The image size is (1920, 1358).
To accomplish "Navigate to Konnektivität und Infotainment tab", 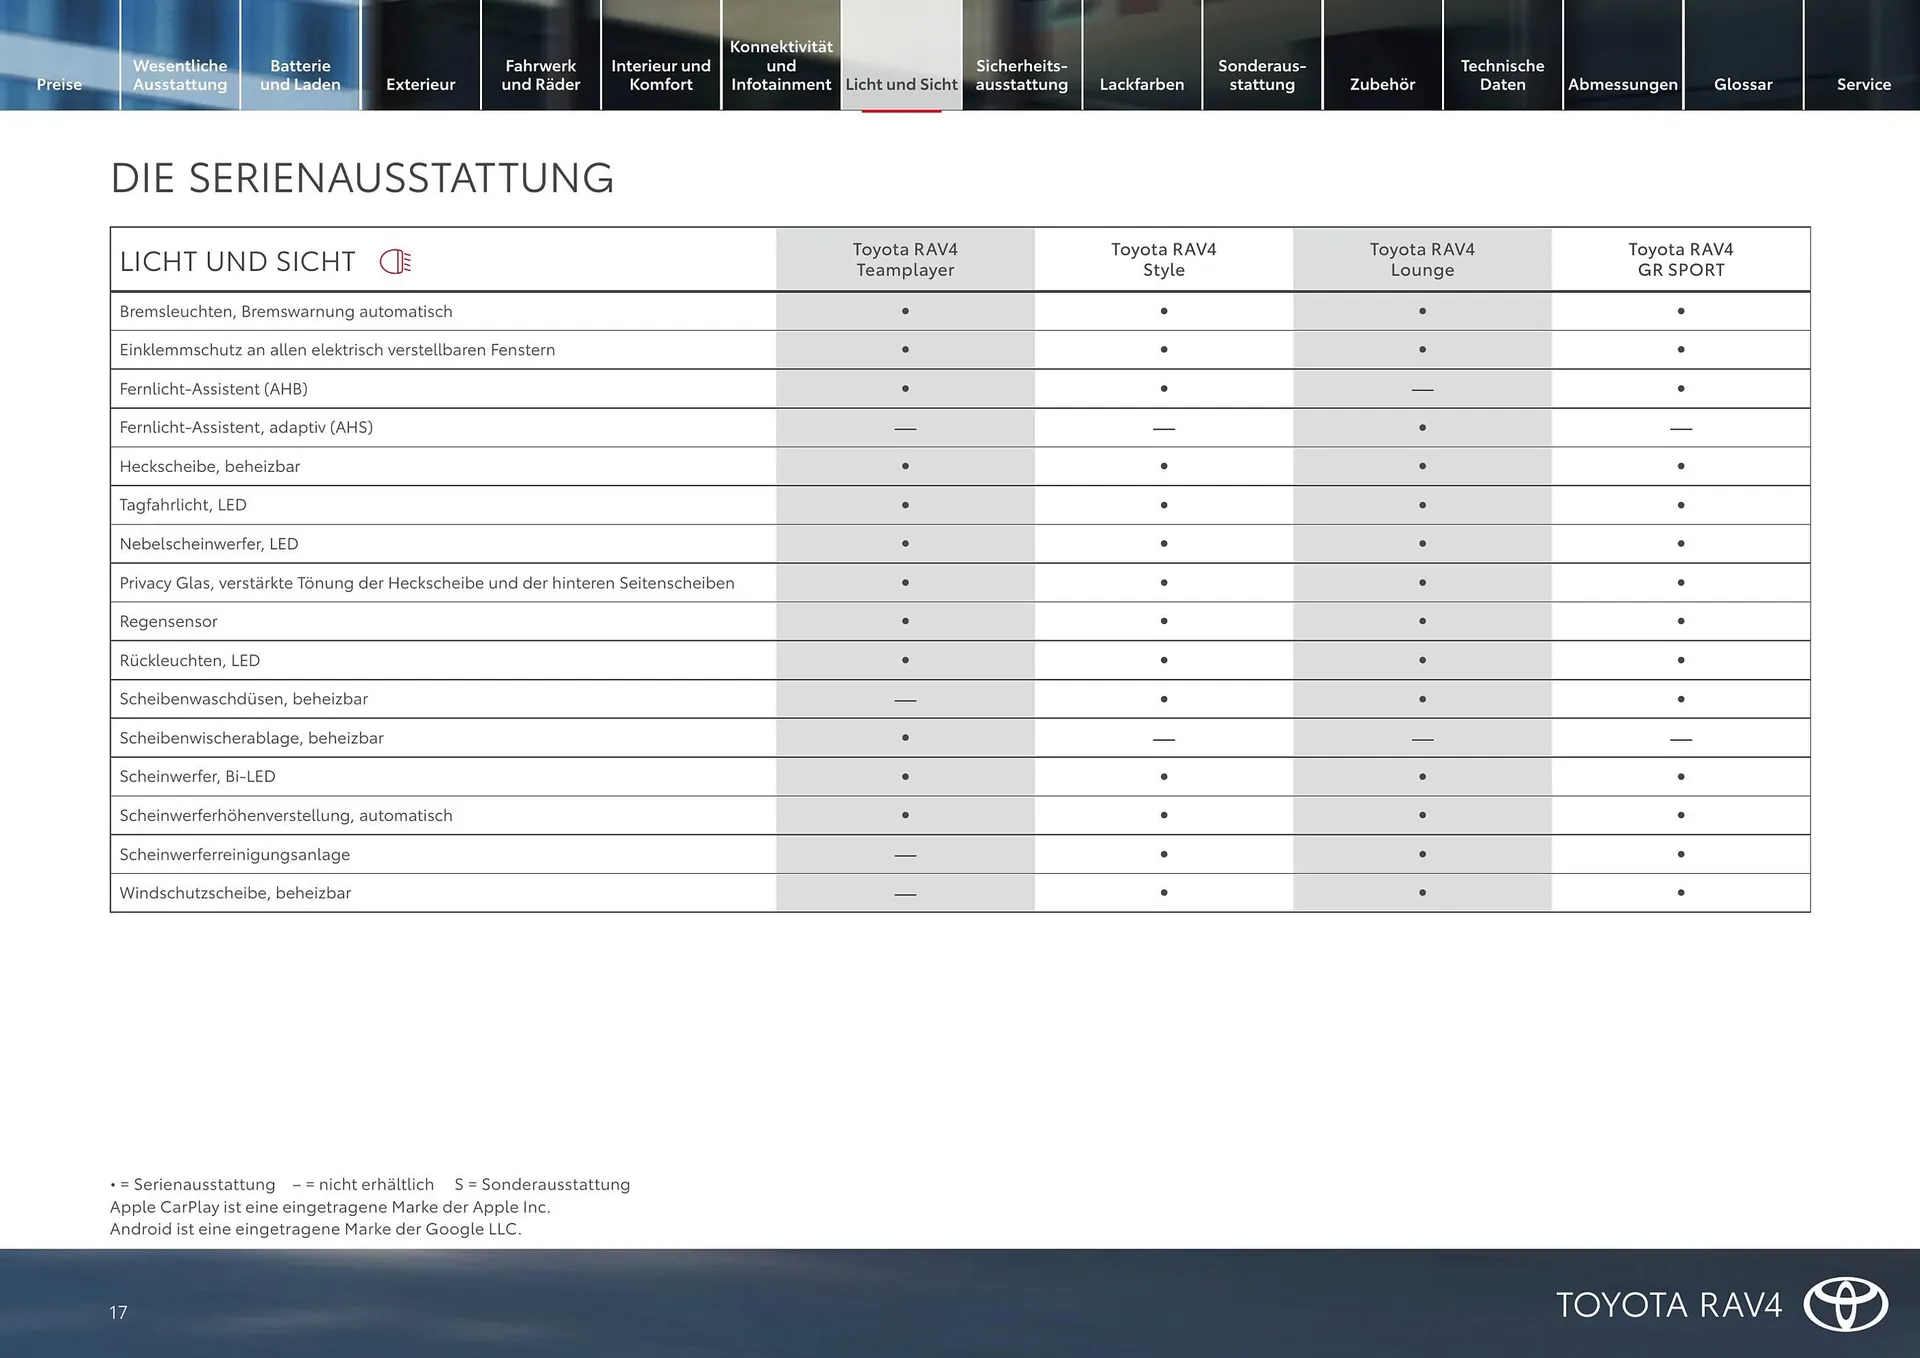I will (x=781, y=66).
